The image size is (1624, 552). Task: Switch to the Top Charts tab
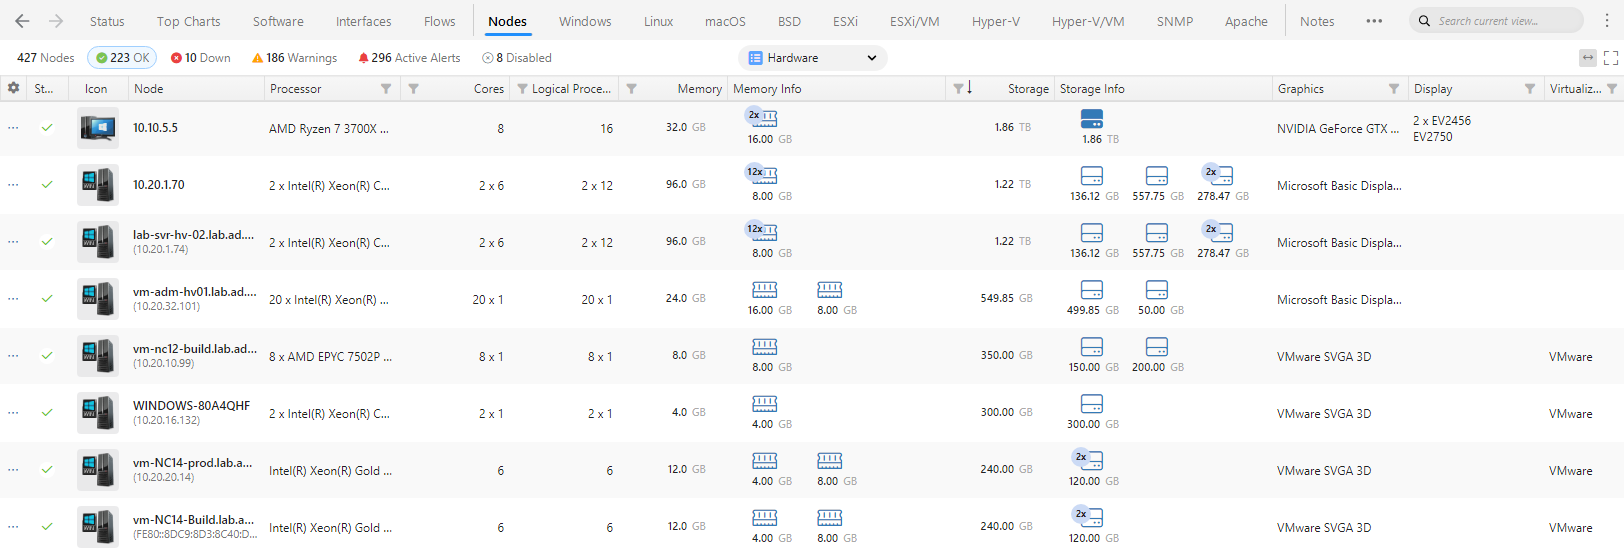[x=188, y=21]
